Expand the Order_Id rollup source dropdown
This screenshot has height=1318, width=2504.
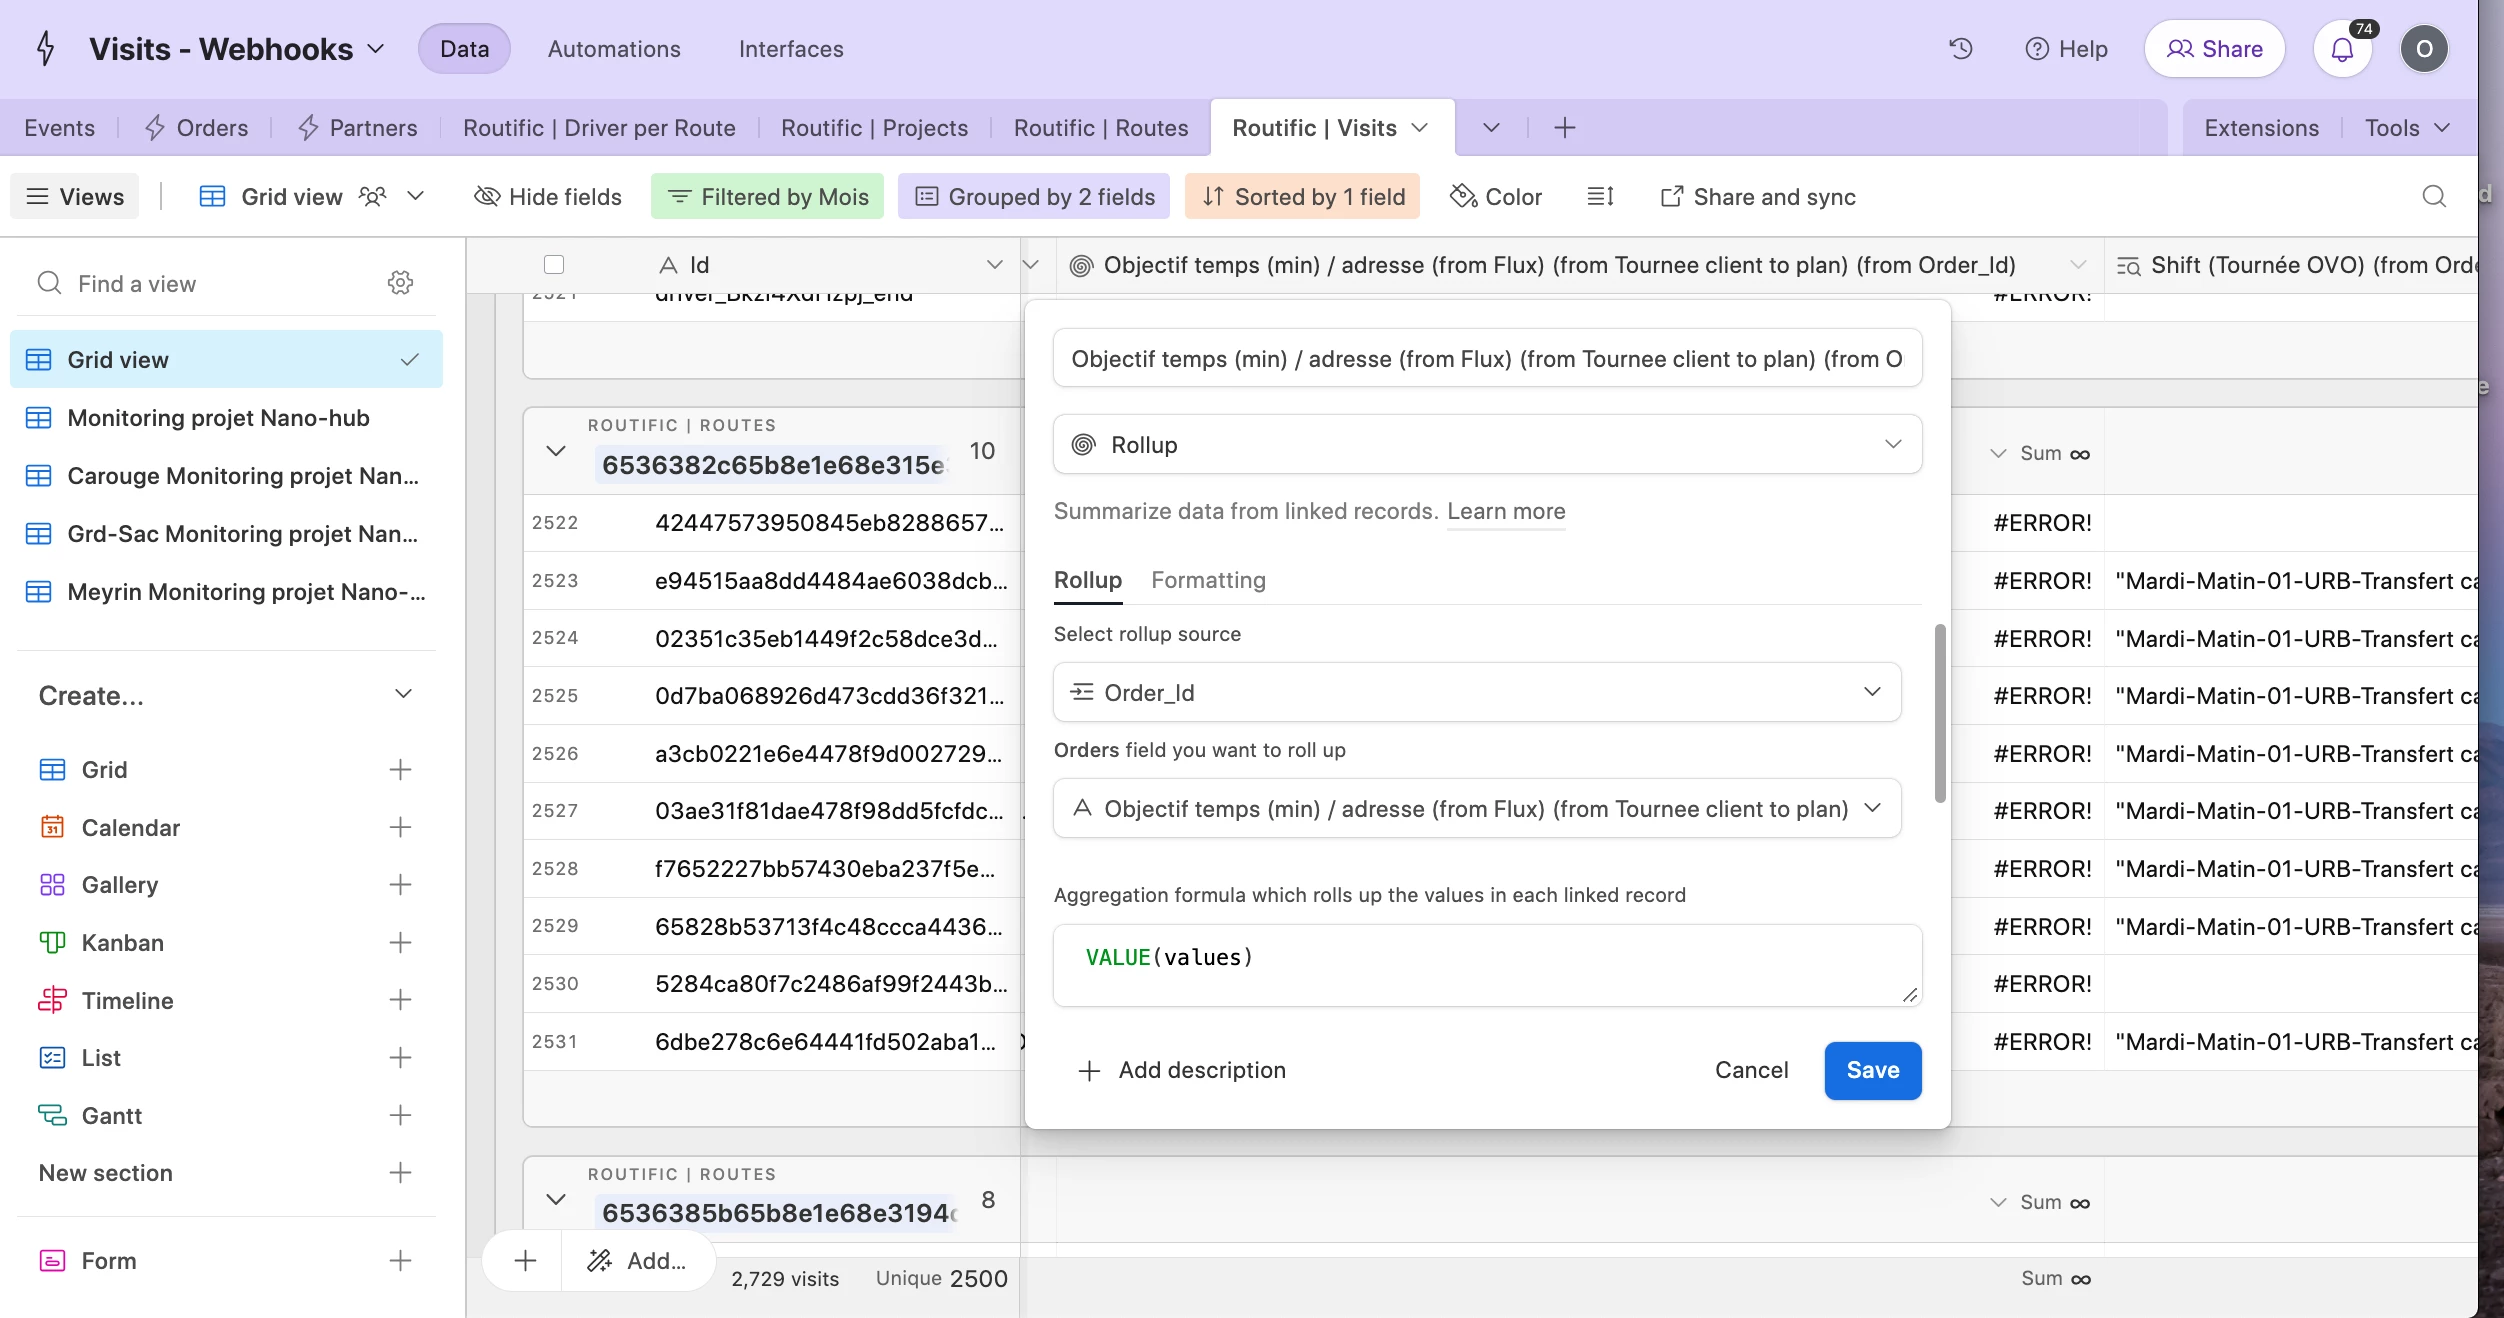click(x=1477, y=693)
